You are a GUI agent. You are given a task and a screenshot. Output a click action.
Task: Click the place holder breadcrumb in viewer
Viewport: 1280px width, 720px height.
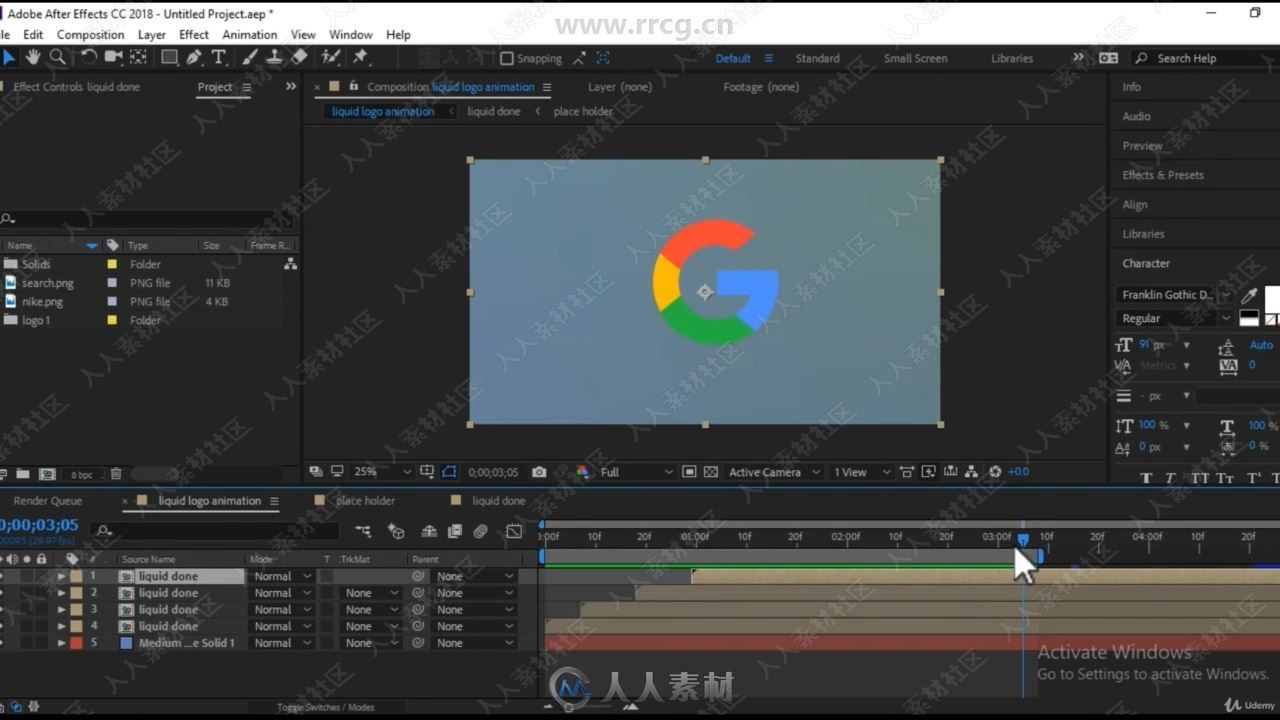pos(582,111)
